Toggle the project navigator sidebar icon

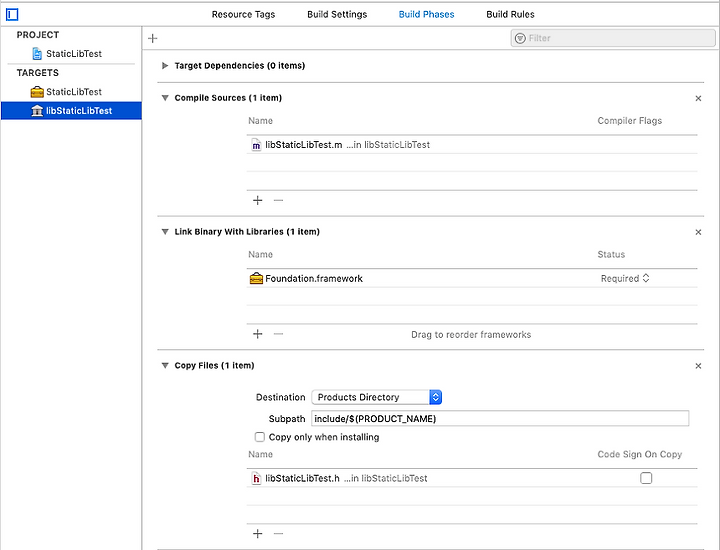pos(12,15)
